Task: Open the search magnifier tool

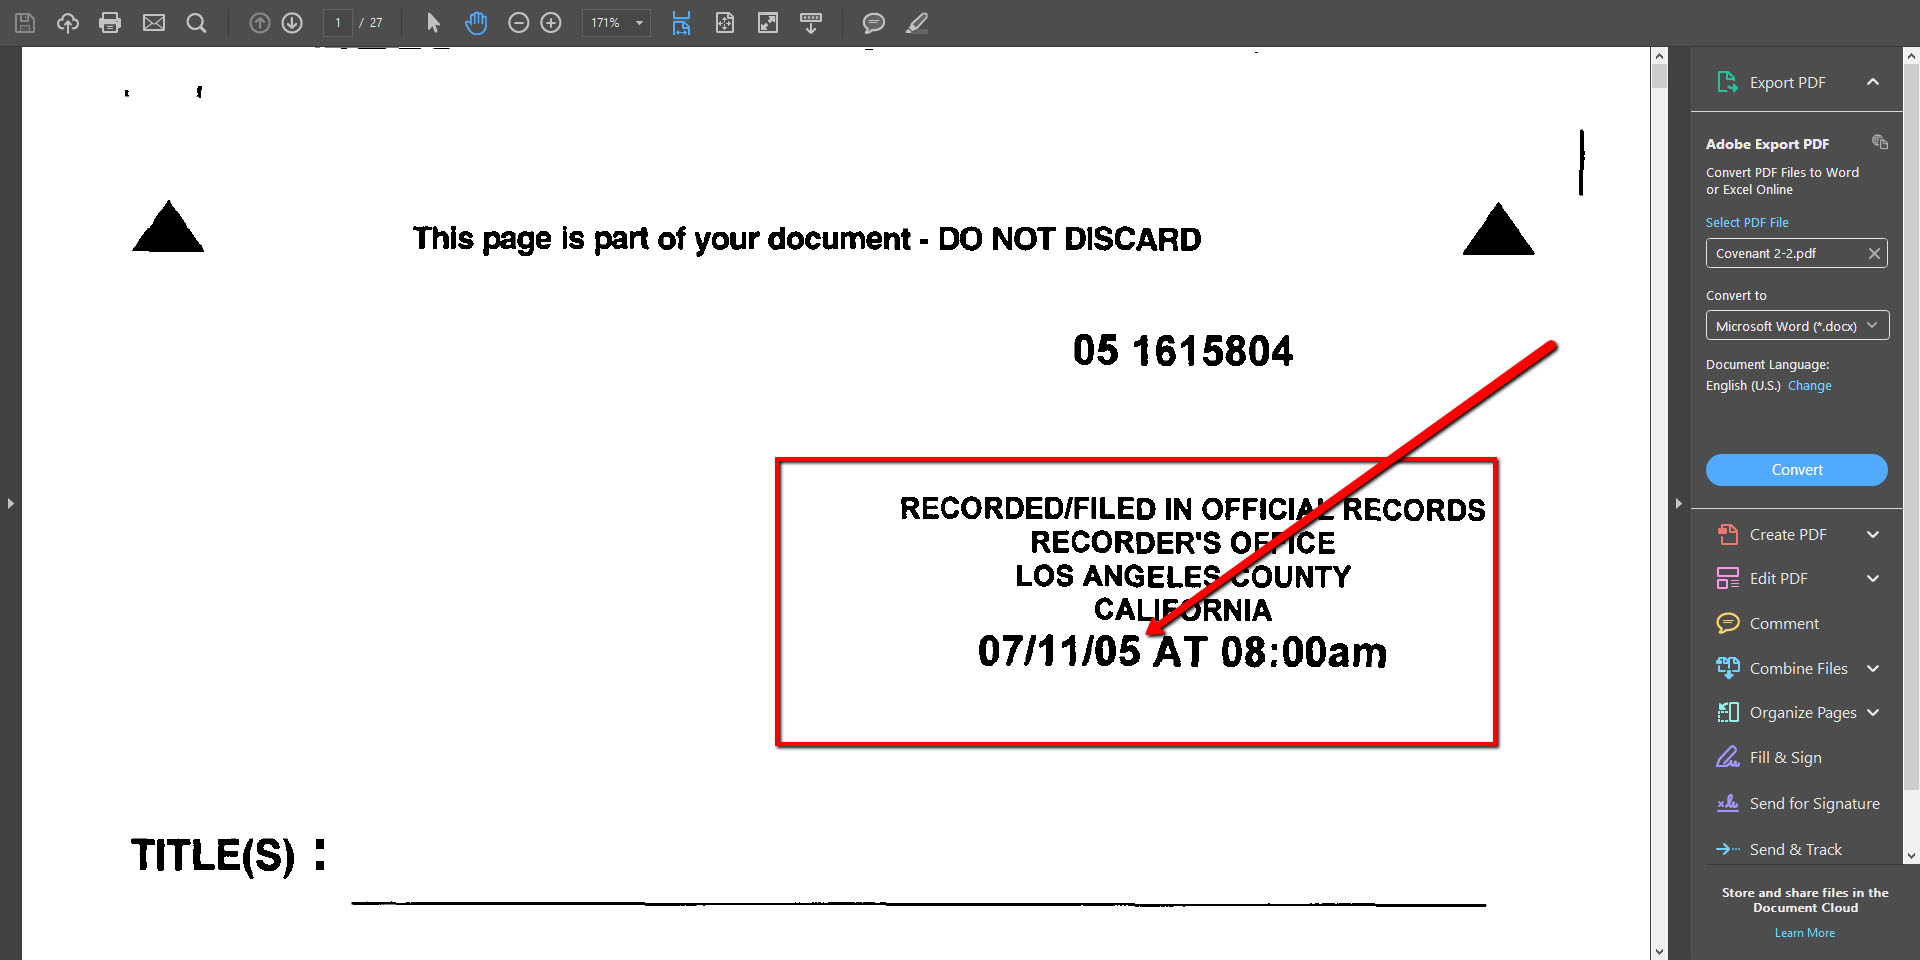Action: (197, 23)
